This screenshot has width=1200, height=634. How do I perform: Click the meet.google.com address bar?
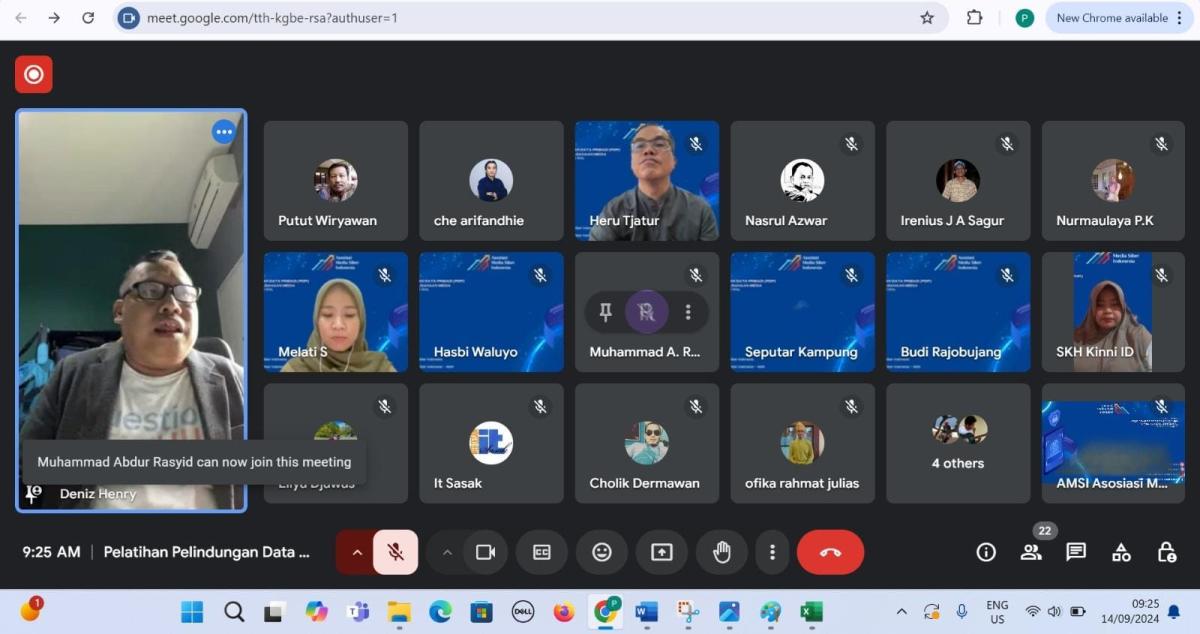(530, 18)
